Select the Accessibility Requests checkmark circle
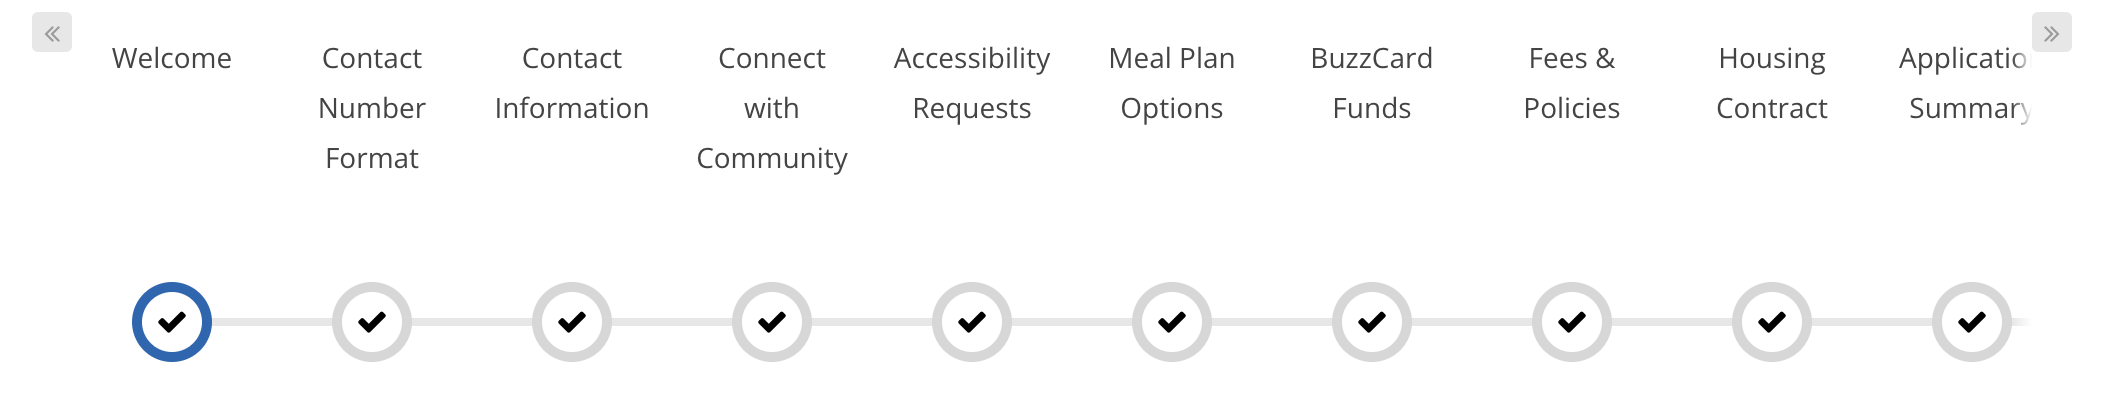Viewport: 2106px width, 396px height. tap(972, 322)
